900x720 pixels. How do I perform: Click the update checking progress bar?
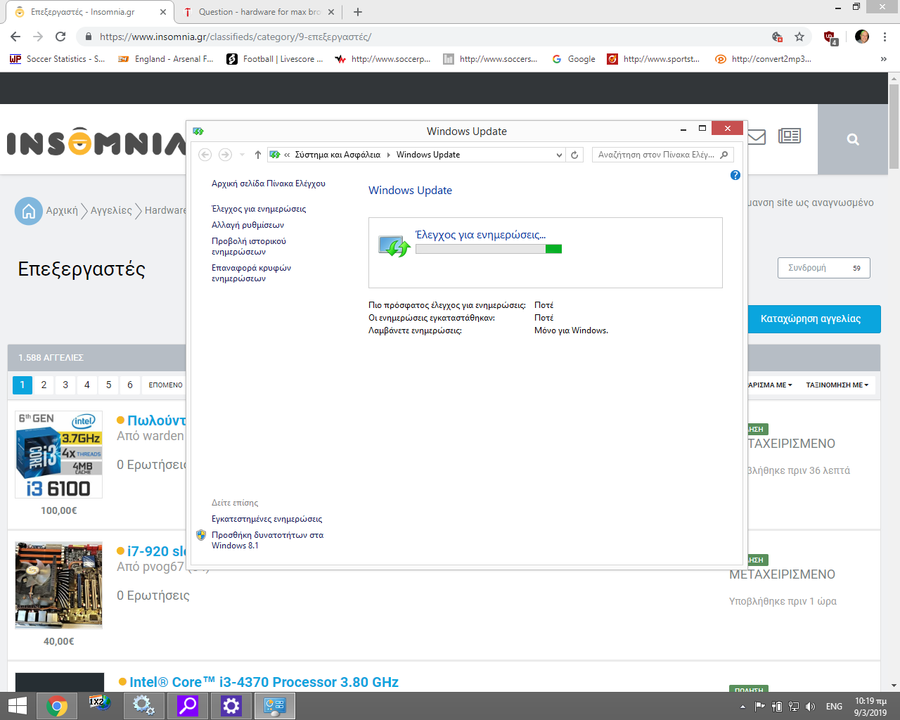point(488,249)
